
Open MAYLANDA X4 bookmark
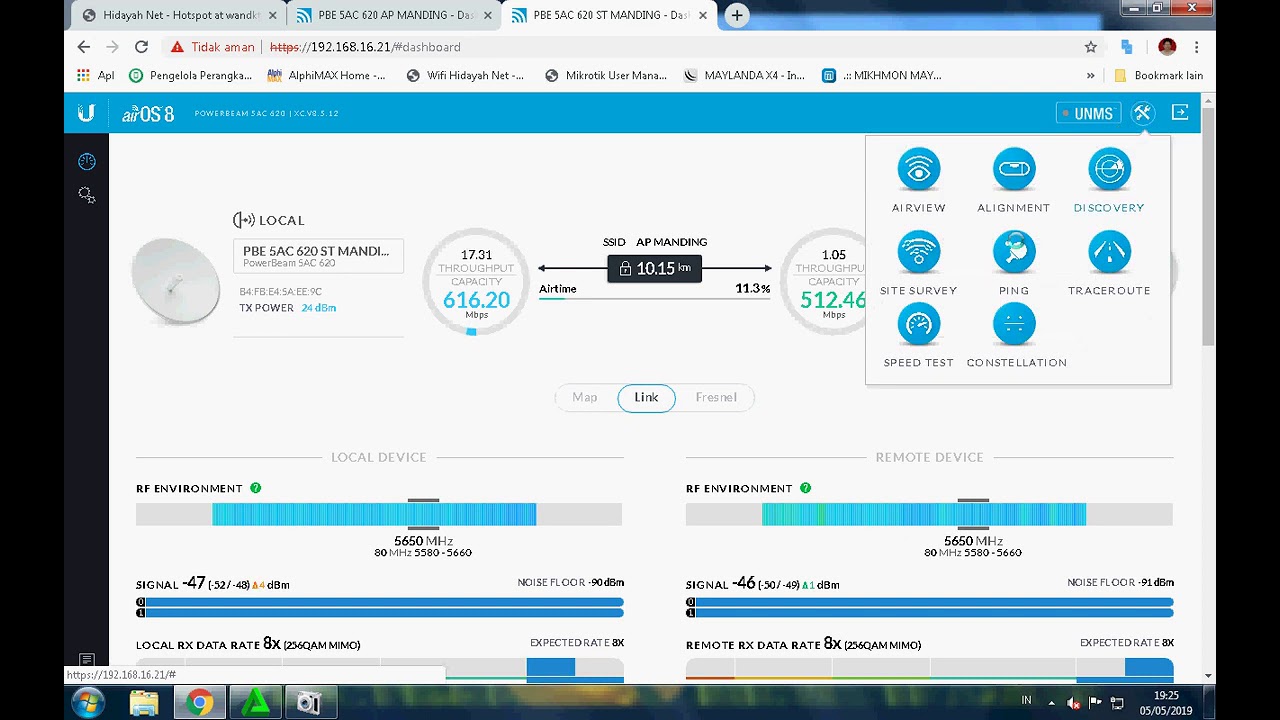pos(744,75)
